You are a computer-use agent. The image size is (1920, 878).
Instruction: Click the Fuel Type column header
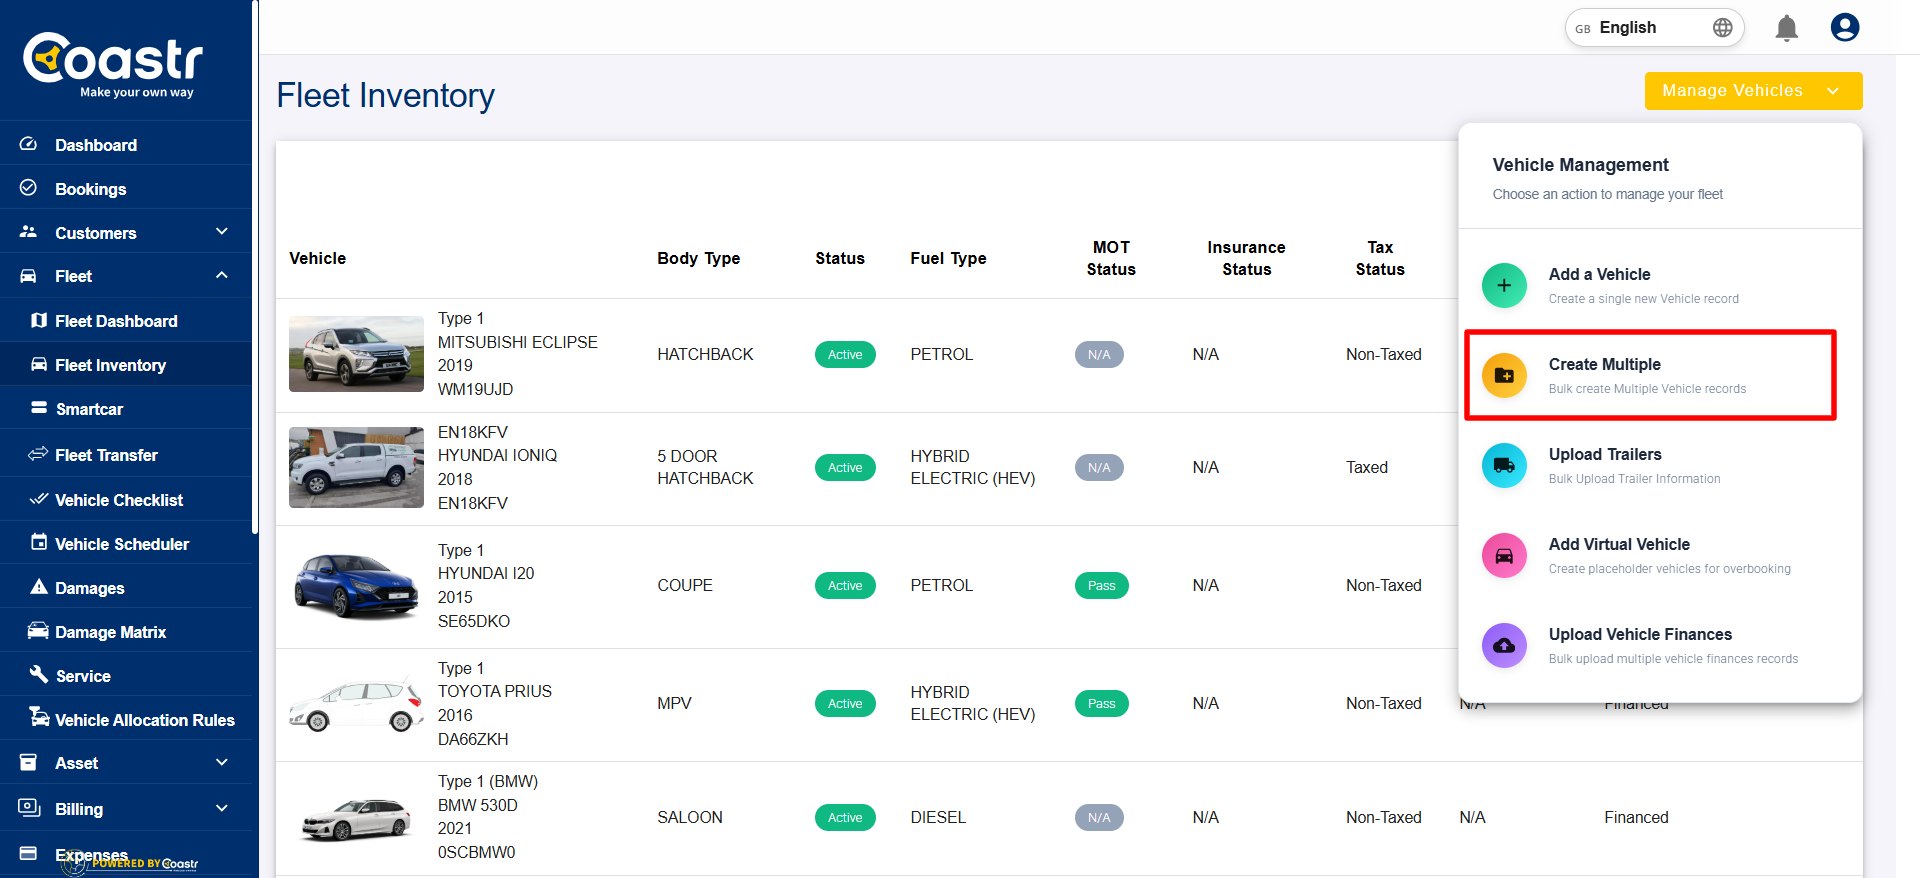tap(948, 258)
